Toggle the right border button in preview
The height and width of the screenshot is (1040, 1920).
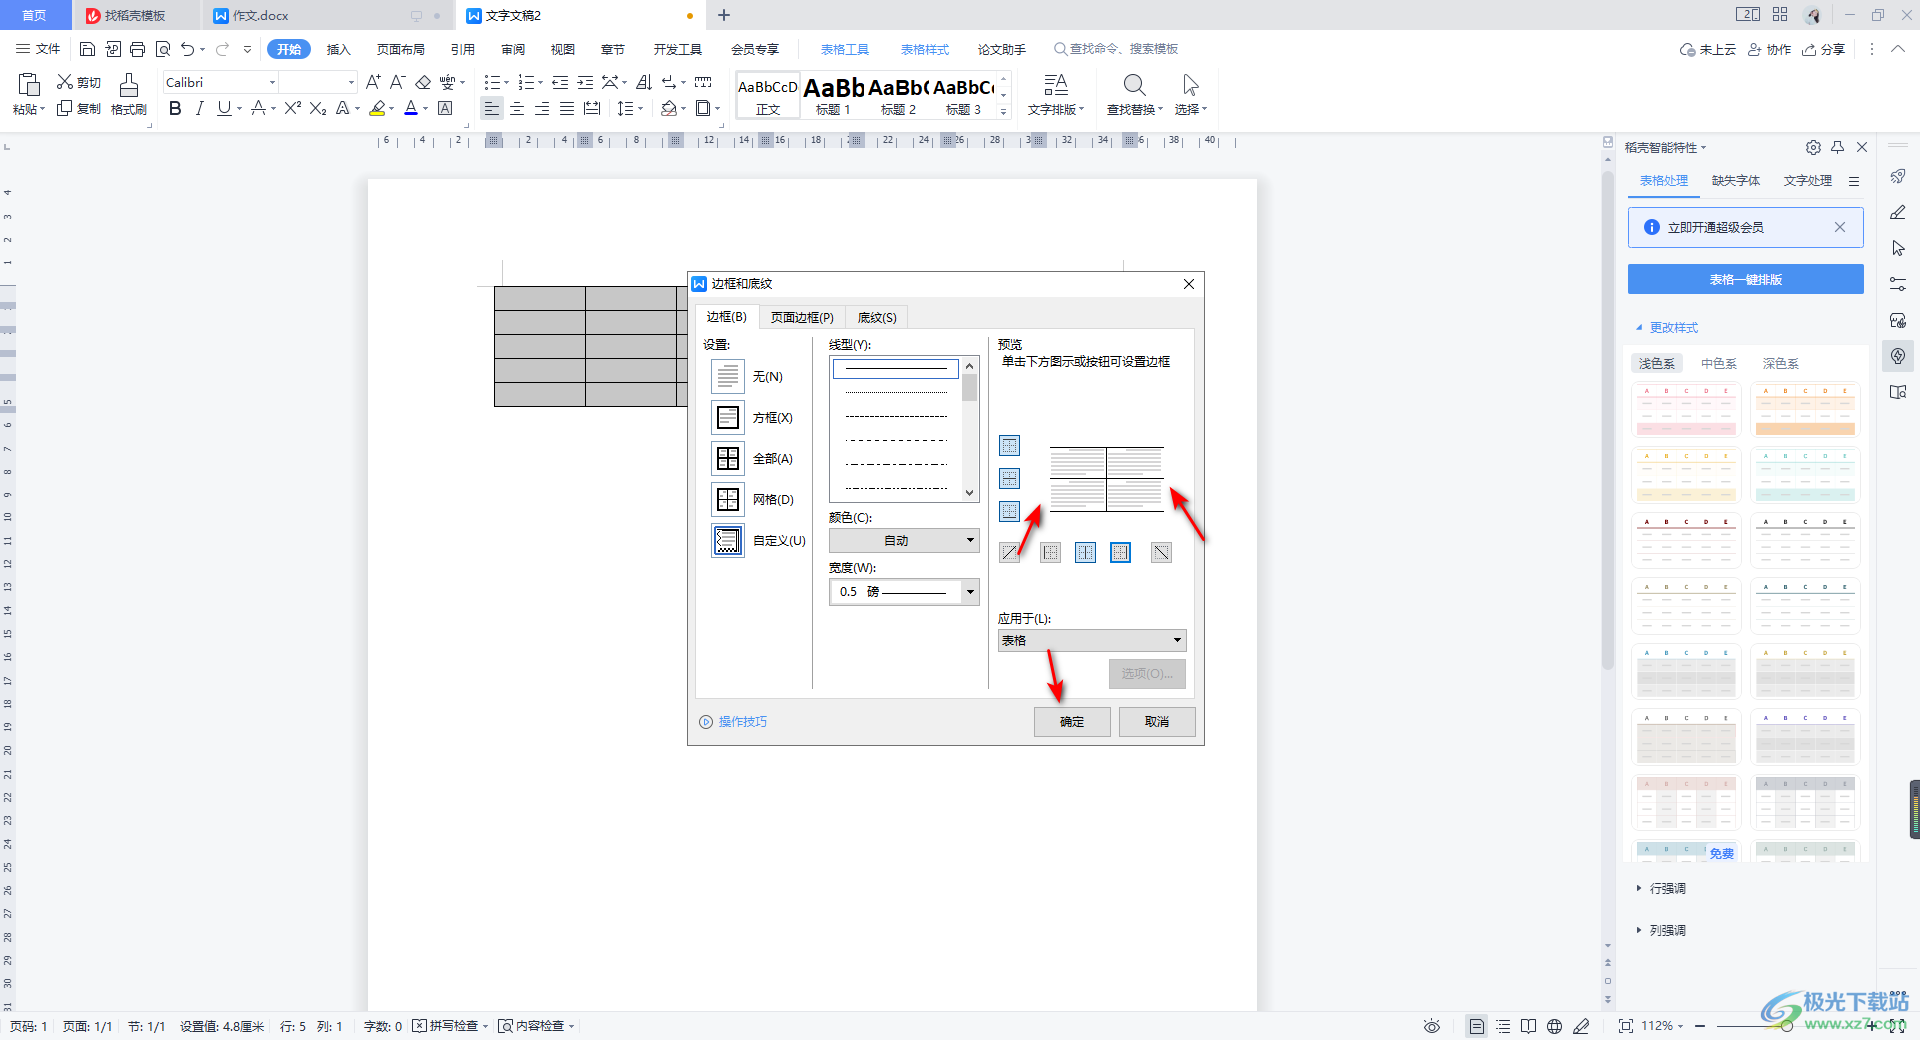coord(1121,553)
